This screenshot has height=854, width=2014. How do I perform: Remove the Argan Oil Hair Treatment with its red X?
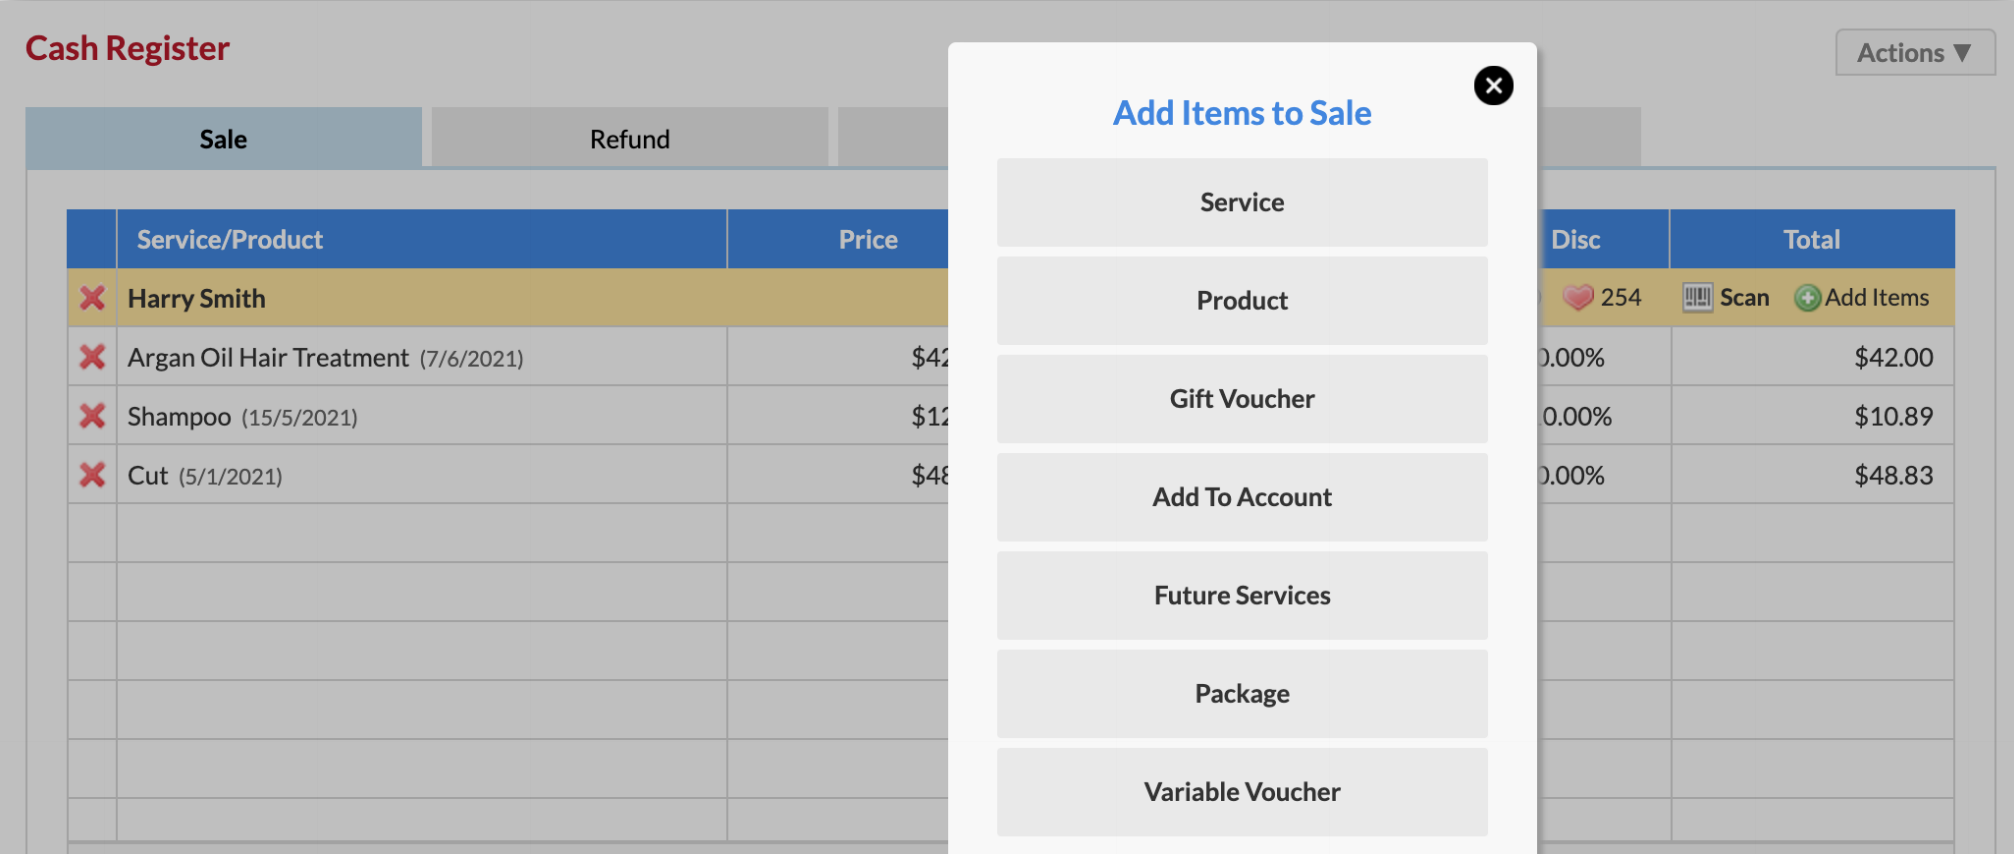91,357
